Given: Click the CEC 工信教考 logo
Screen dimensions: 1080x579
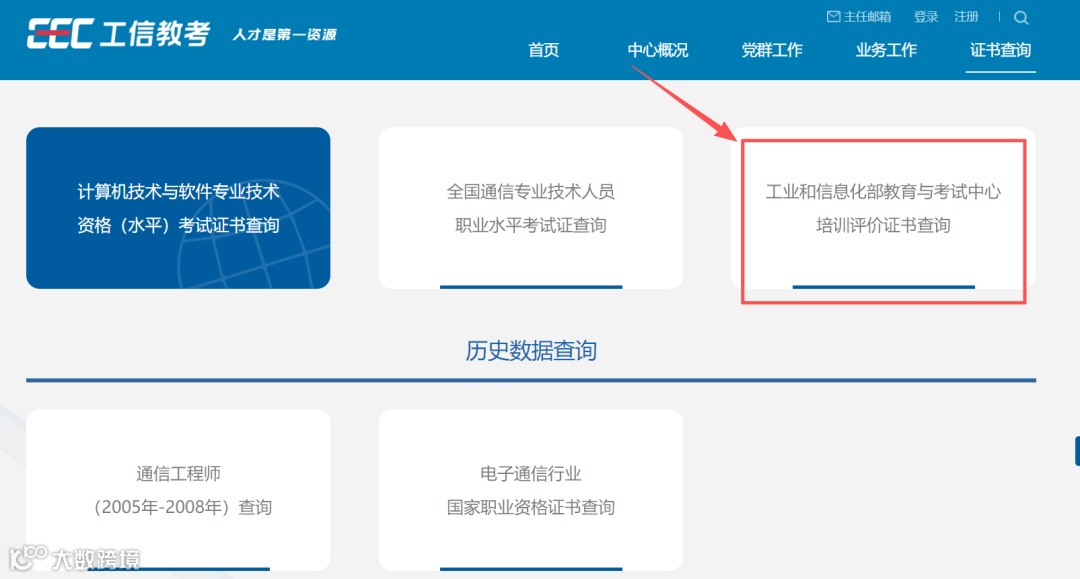Looking at the screenshot, I should point(118,34).
